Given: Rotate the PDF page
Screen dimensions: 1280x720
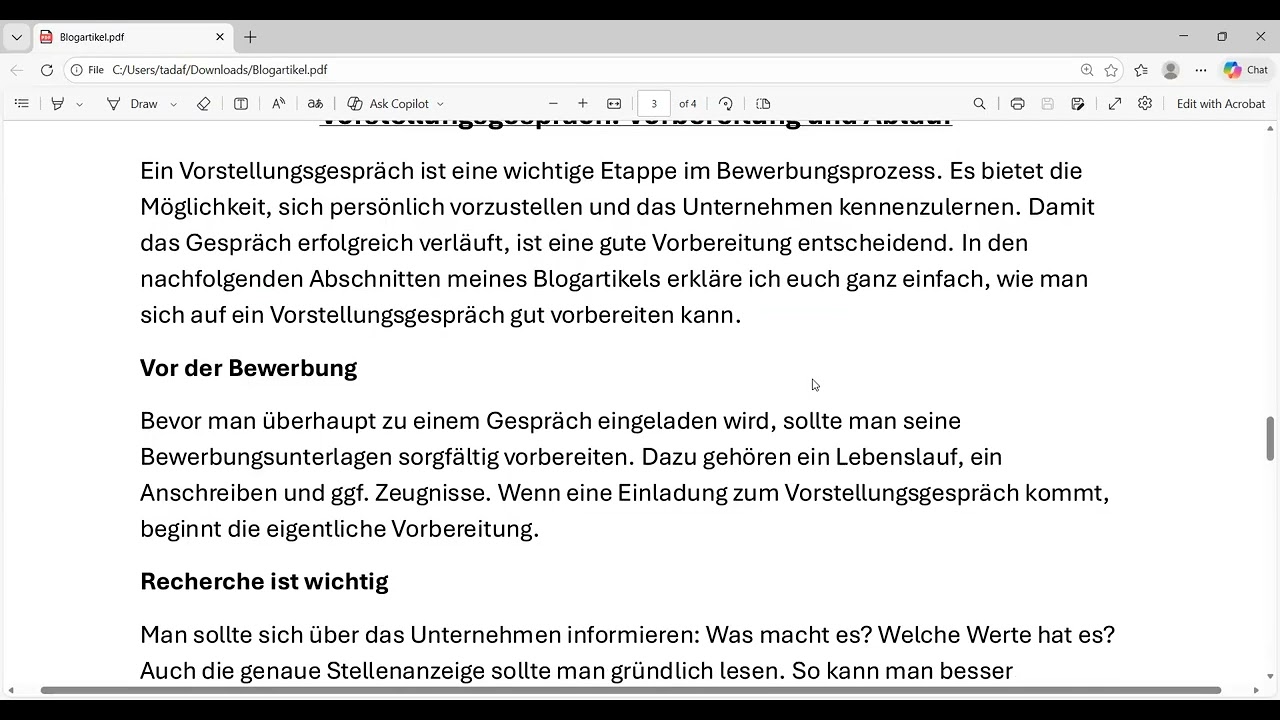Looking at the screenshot, I should (x=726, y=104).
